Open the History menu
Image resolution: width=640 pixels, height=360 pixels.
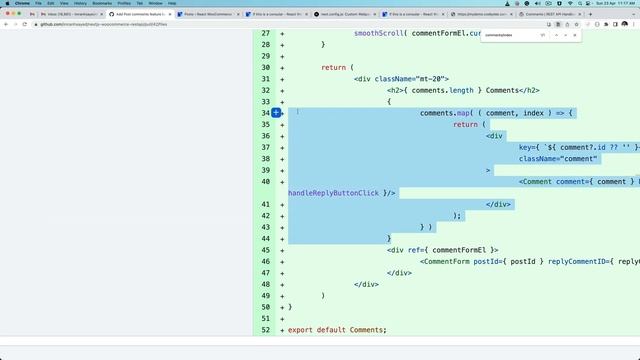(80, 3)
